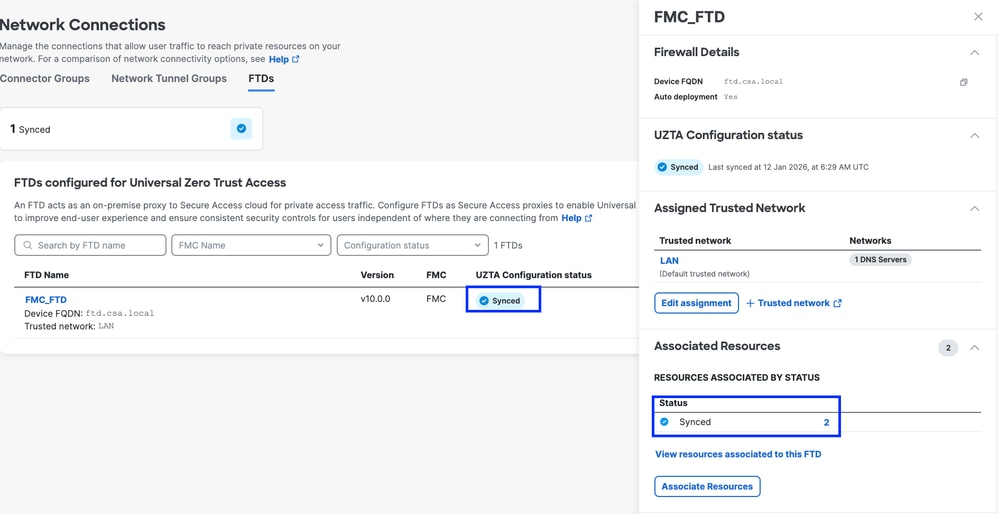
Task: Collapse the Assigned Trusted Network section
Action: 974,209
